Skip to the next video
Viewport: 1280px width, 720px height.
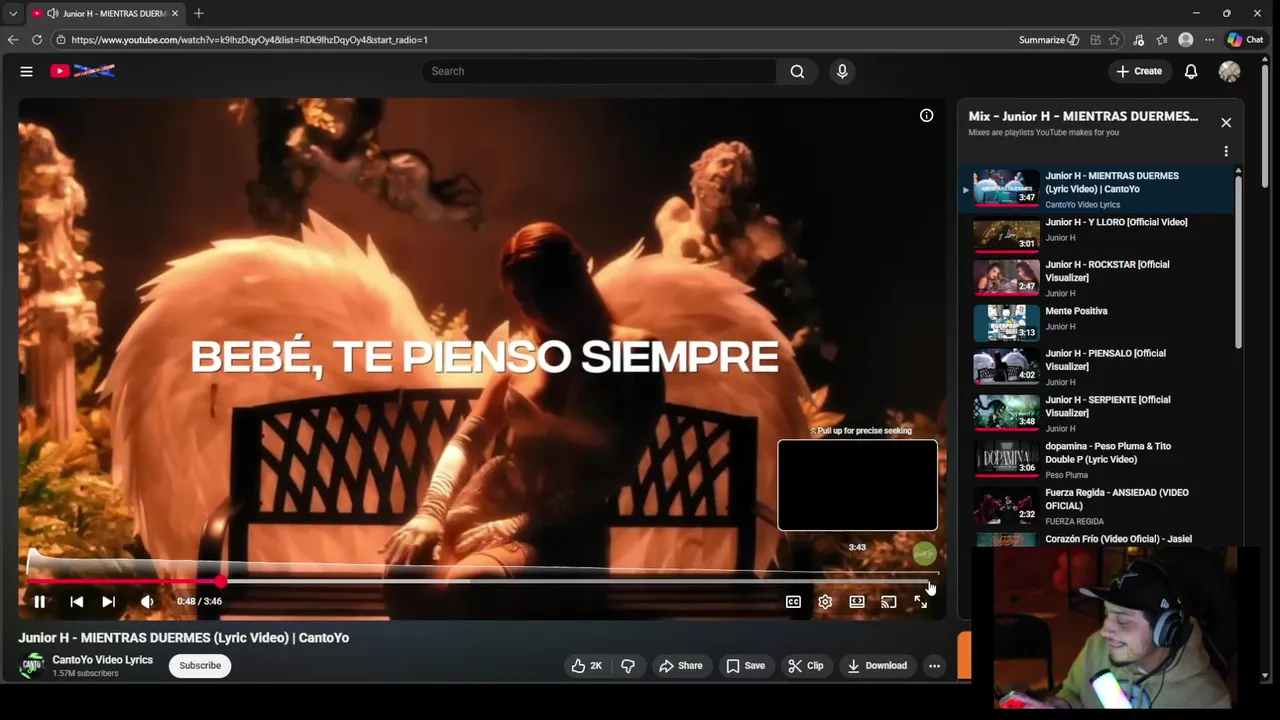pyautogui.click(x=108, y=601)
